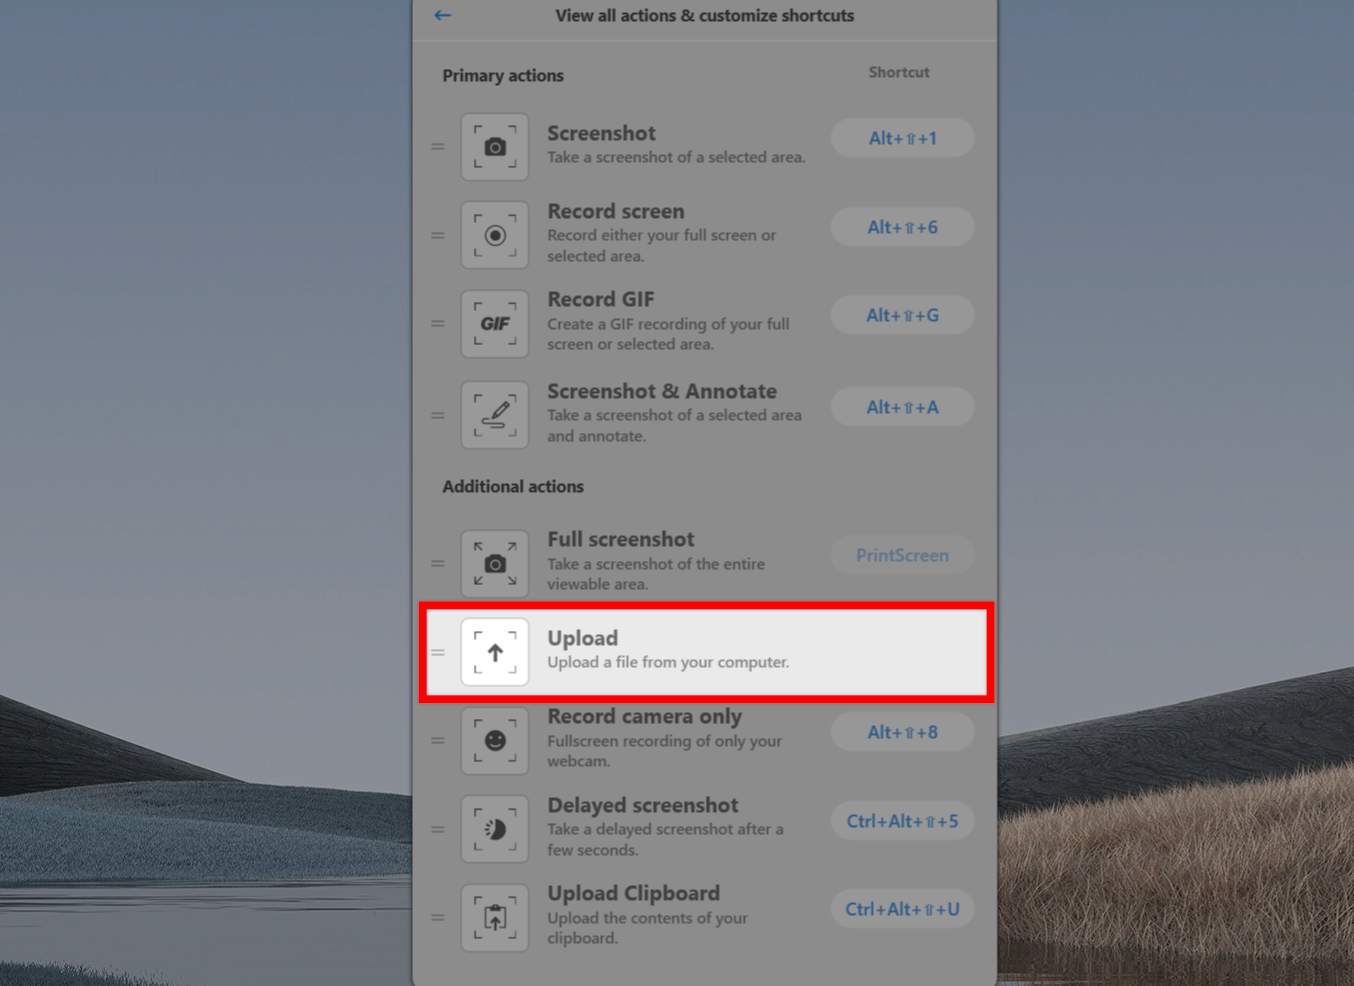1354x986 pixels.
Task: Select the Delayed screenshot timer icon
Action: point(495,829)
